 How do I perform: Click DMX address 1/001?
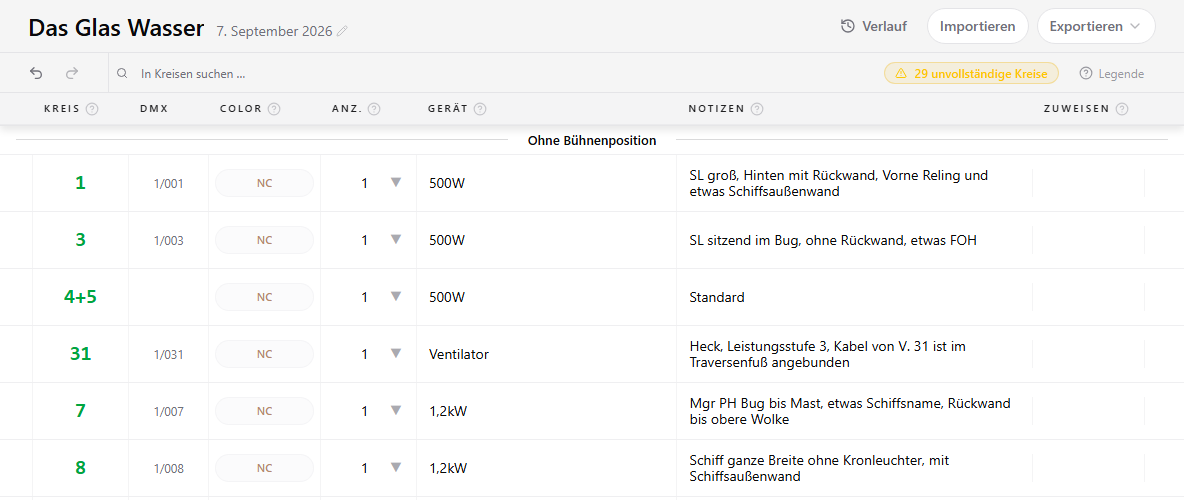[x=168, y=184]
